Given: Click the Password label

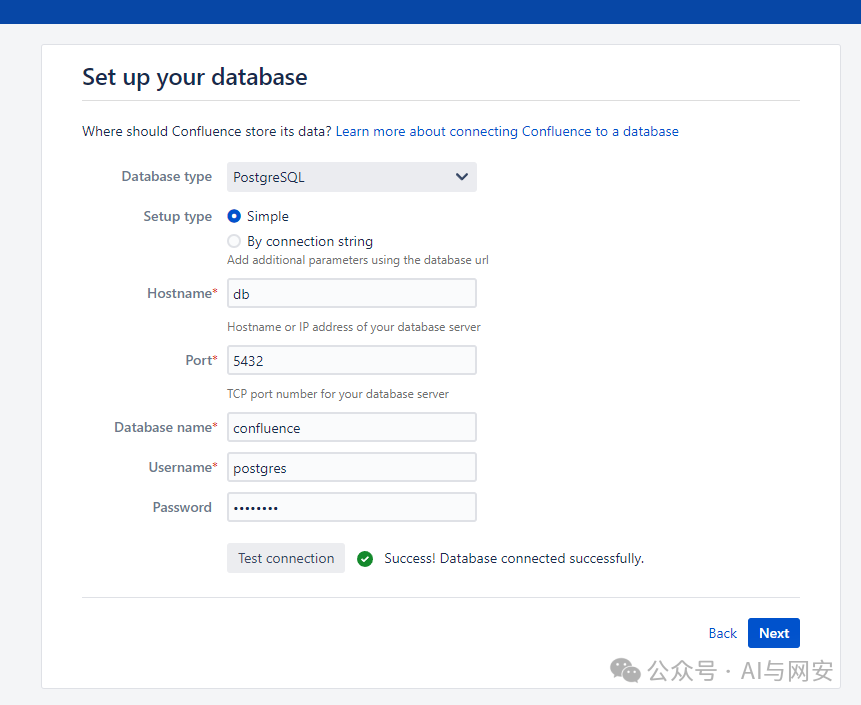Looking at the screenshot, I should tap(182, 507).
